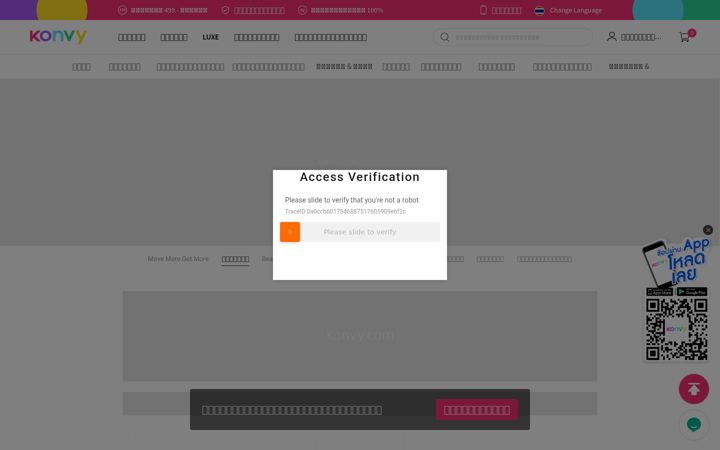
Task: Click the orange slide-to-verify handle
Action: pyautogui.click(x=290, y=232)
